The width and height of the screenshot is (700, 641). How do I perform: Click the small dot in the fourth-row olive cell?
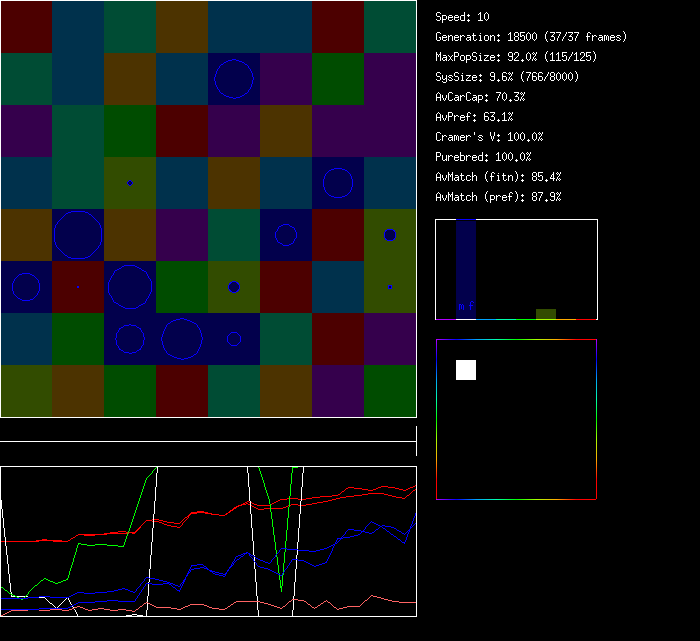[130, 183]
